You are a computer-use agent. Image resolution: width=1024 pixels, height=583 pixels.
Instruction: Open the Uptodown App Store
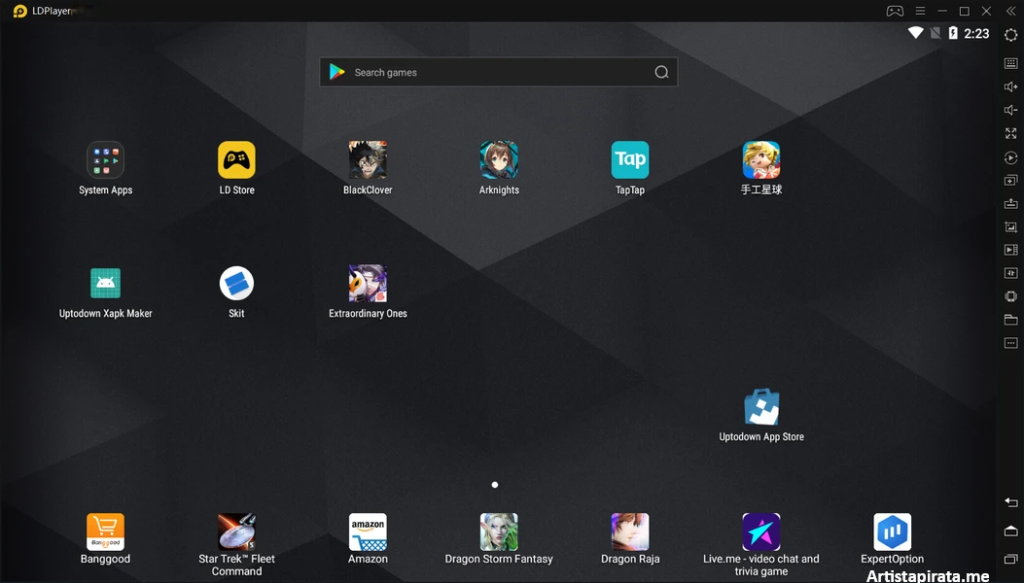pos(761,408)
